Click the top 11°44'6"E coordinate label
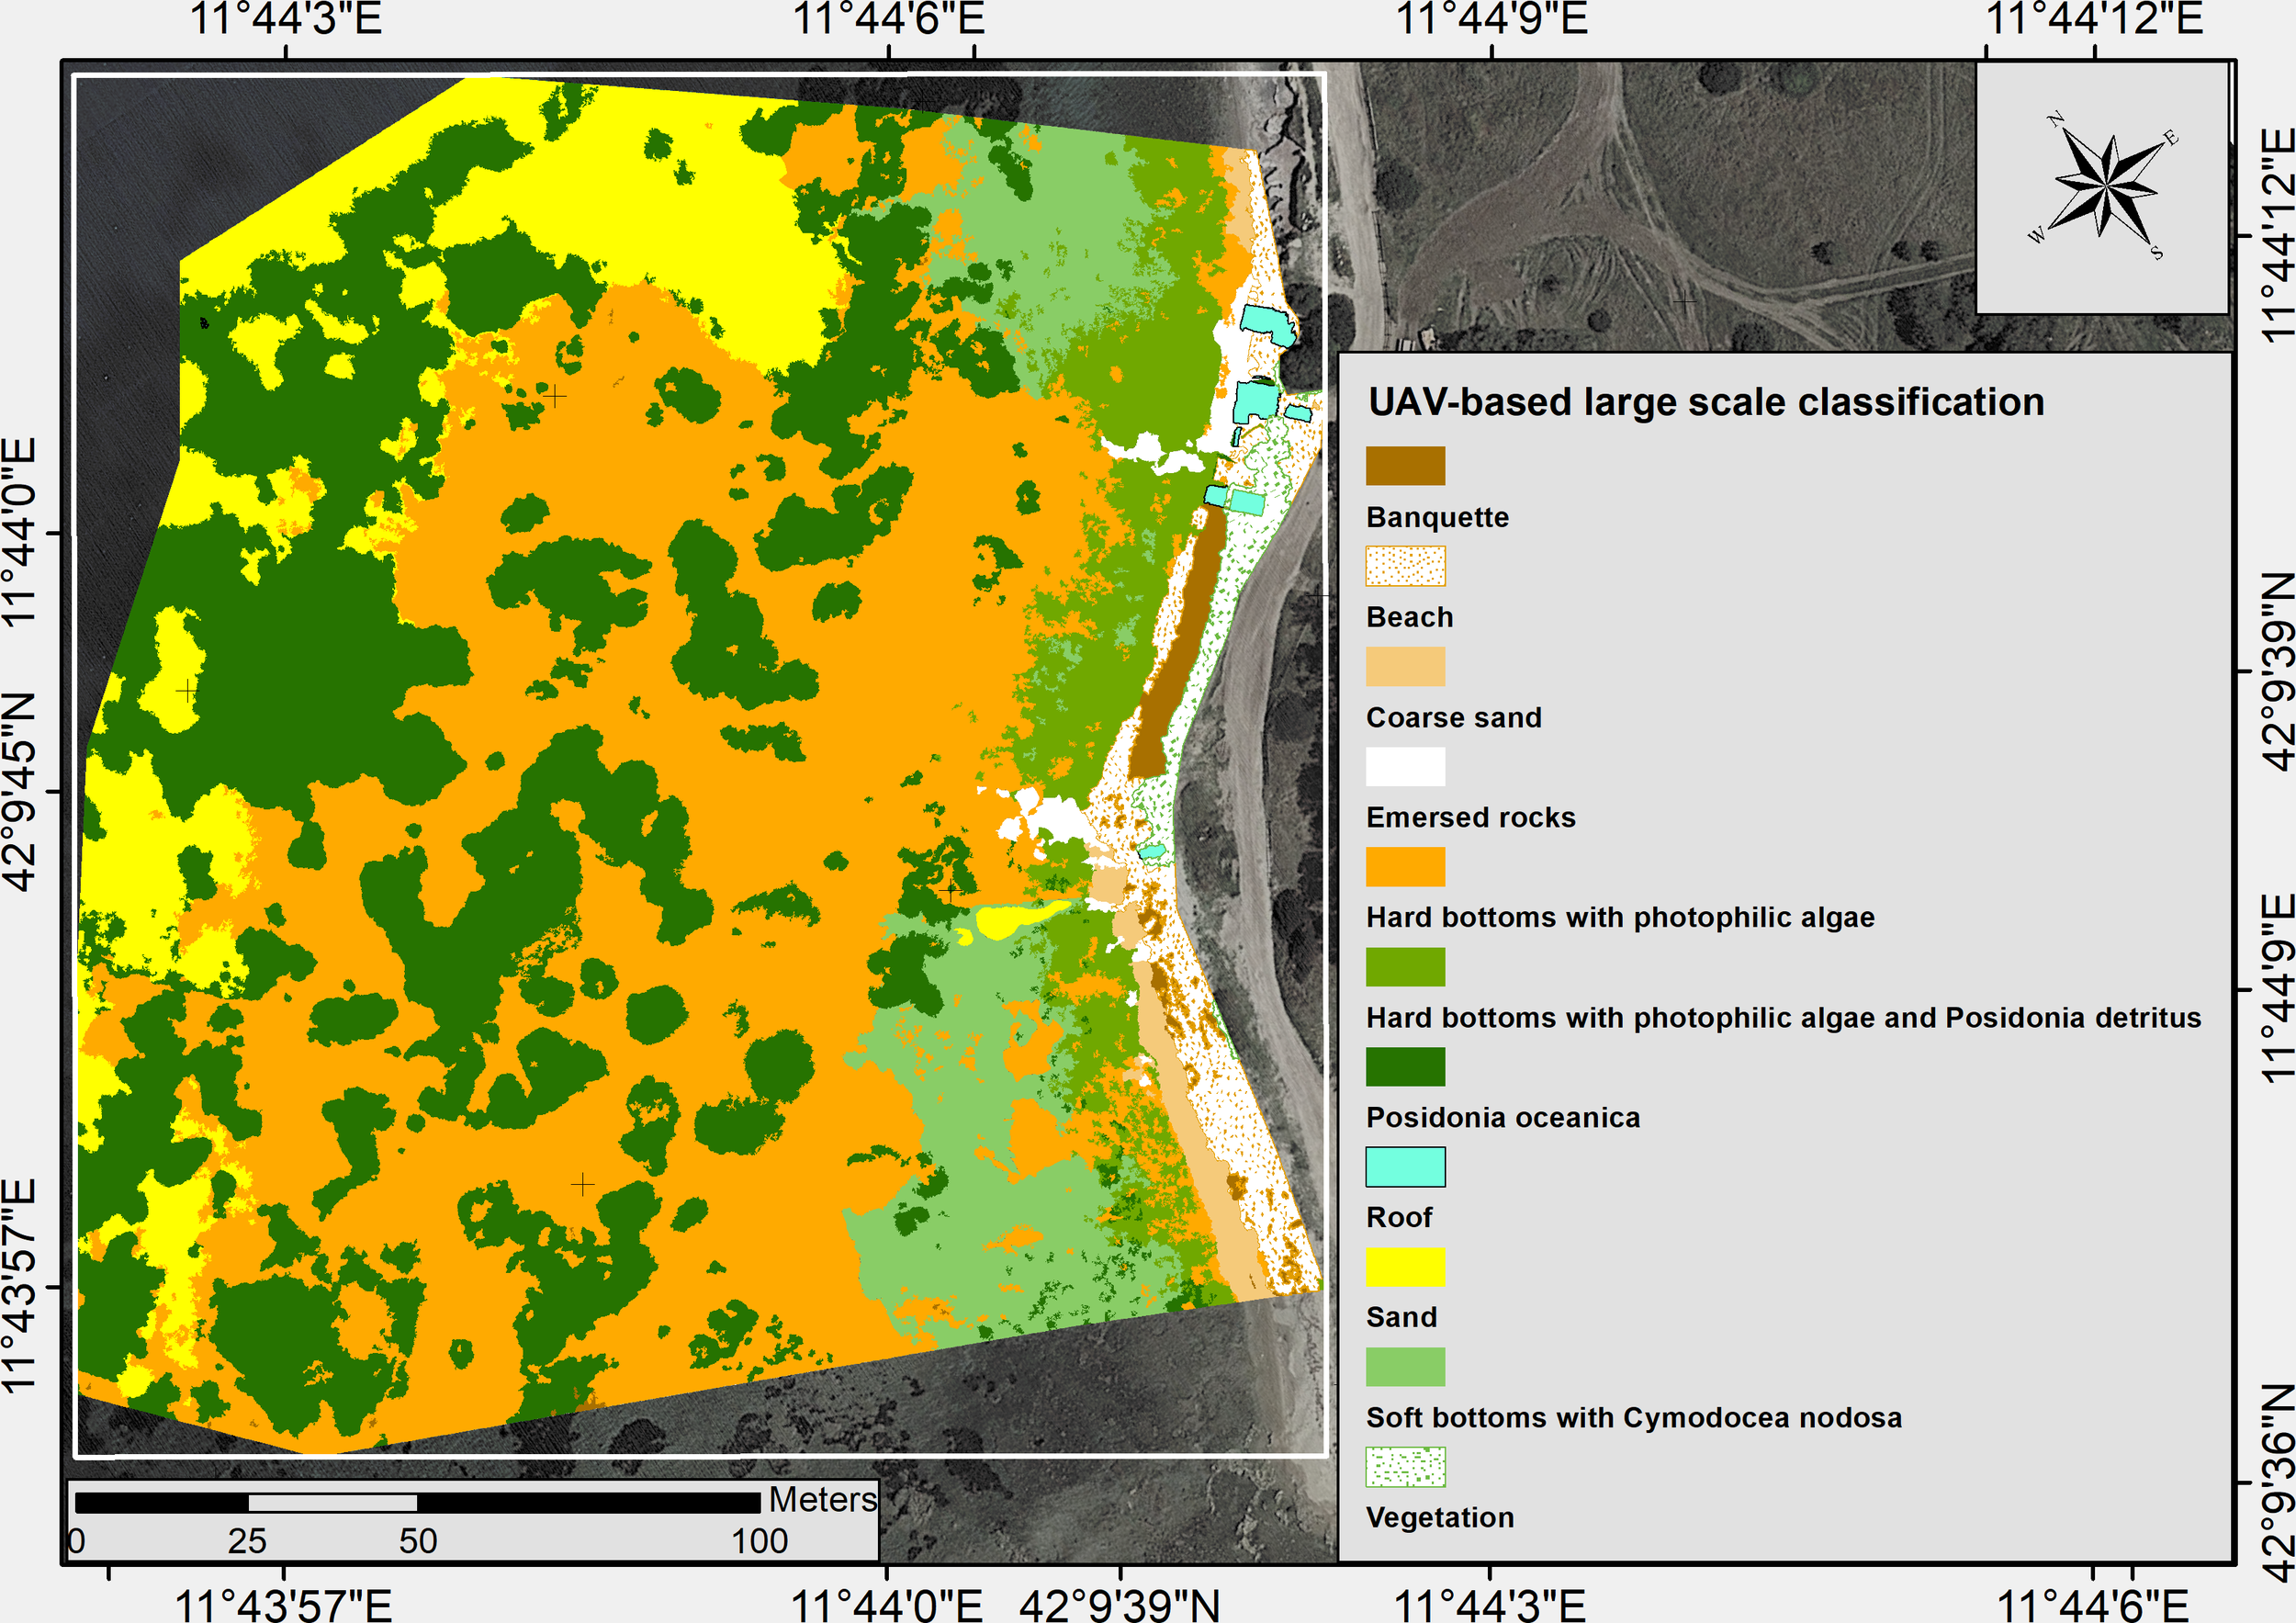2296x1623 pixels. pyautogui.click(x=888, y=19)
